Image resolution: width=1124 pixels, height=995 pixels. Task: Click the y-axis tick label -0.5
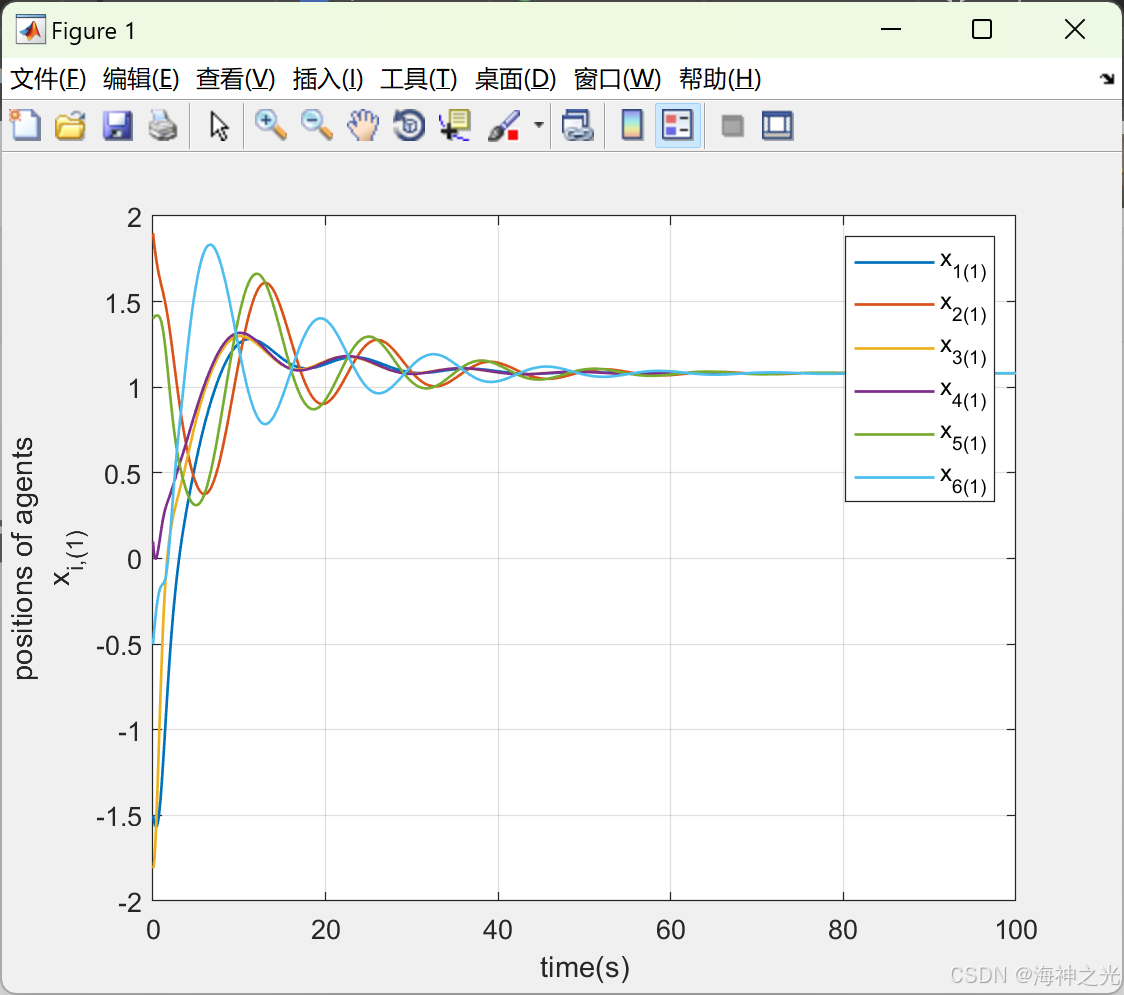[119, 646]
